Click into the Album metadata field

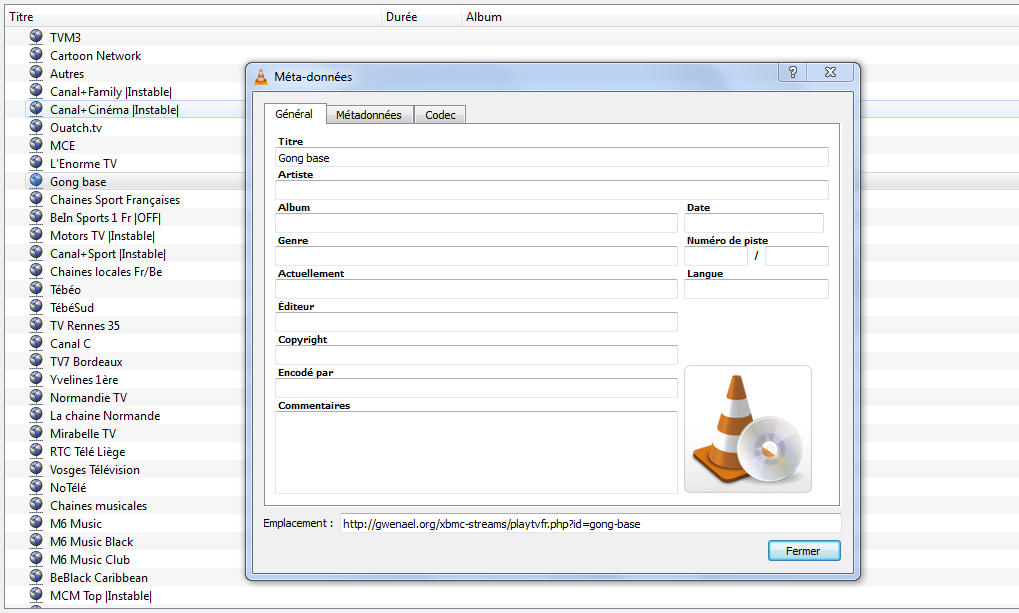[476, 223]
